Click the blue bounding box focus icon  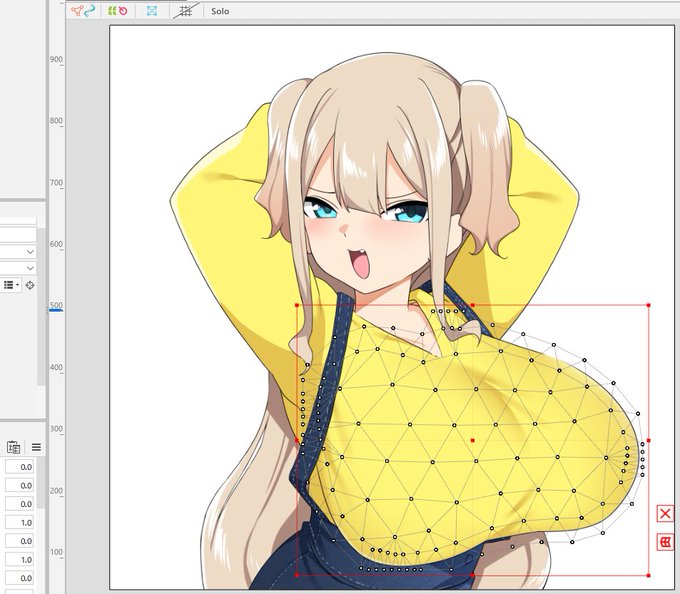(x=152, y=11)
